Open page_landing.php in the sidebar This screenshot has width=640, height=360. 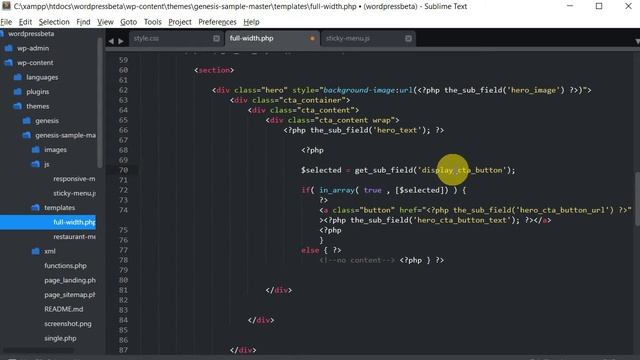point(70,280)
